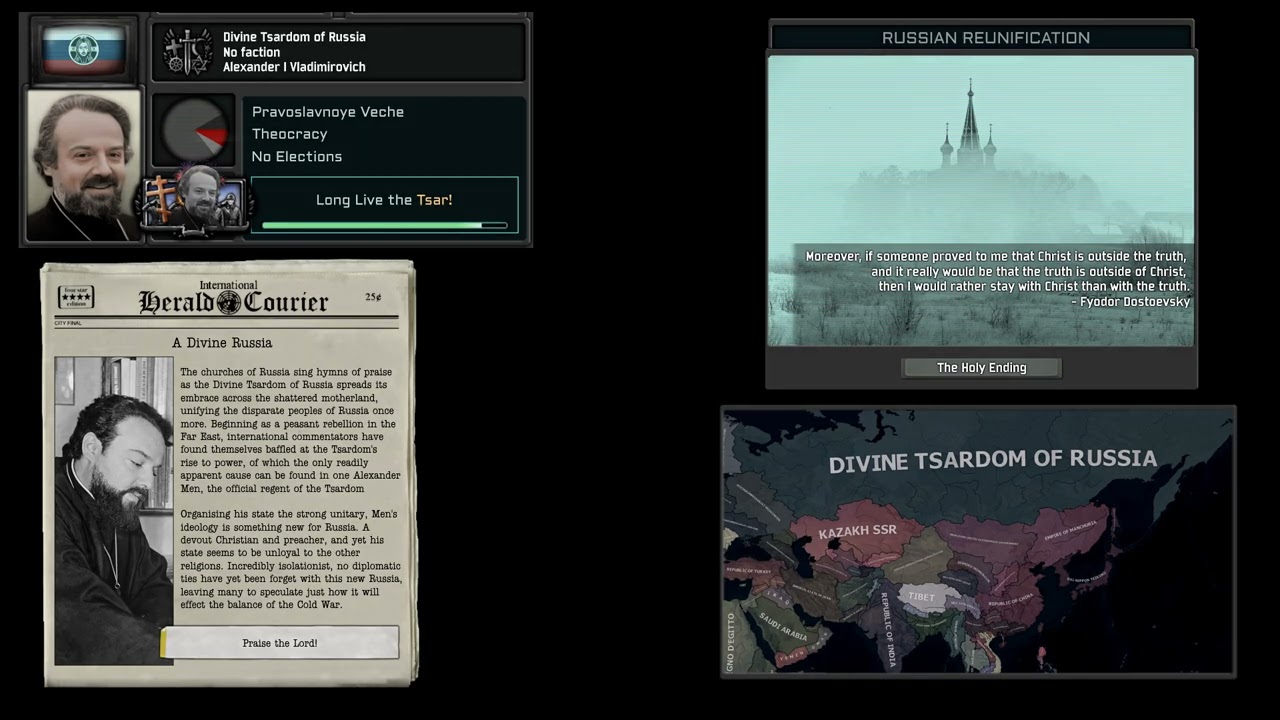Click the misty church event picture
1280x720 pixels.
pos(980,200)
